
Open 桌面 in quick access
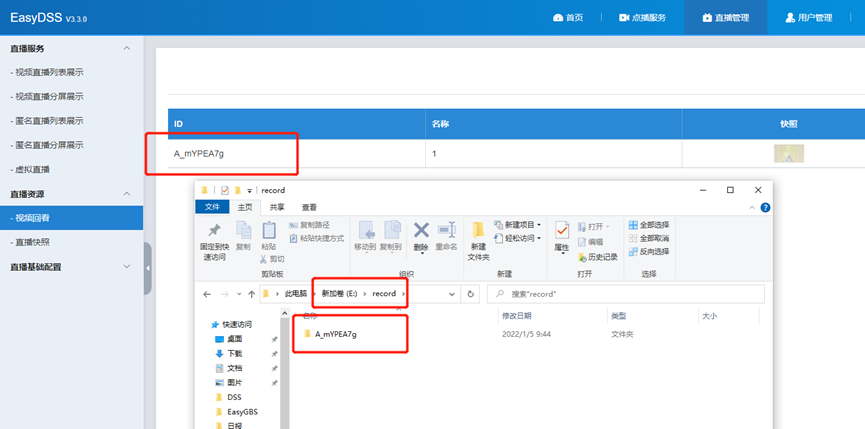pyautogui.click(x=234, y=339)
